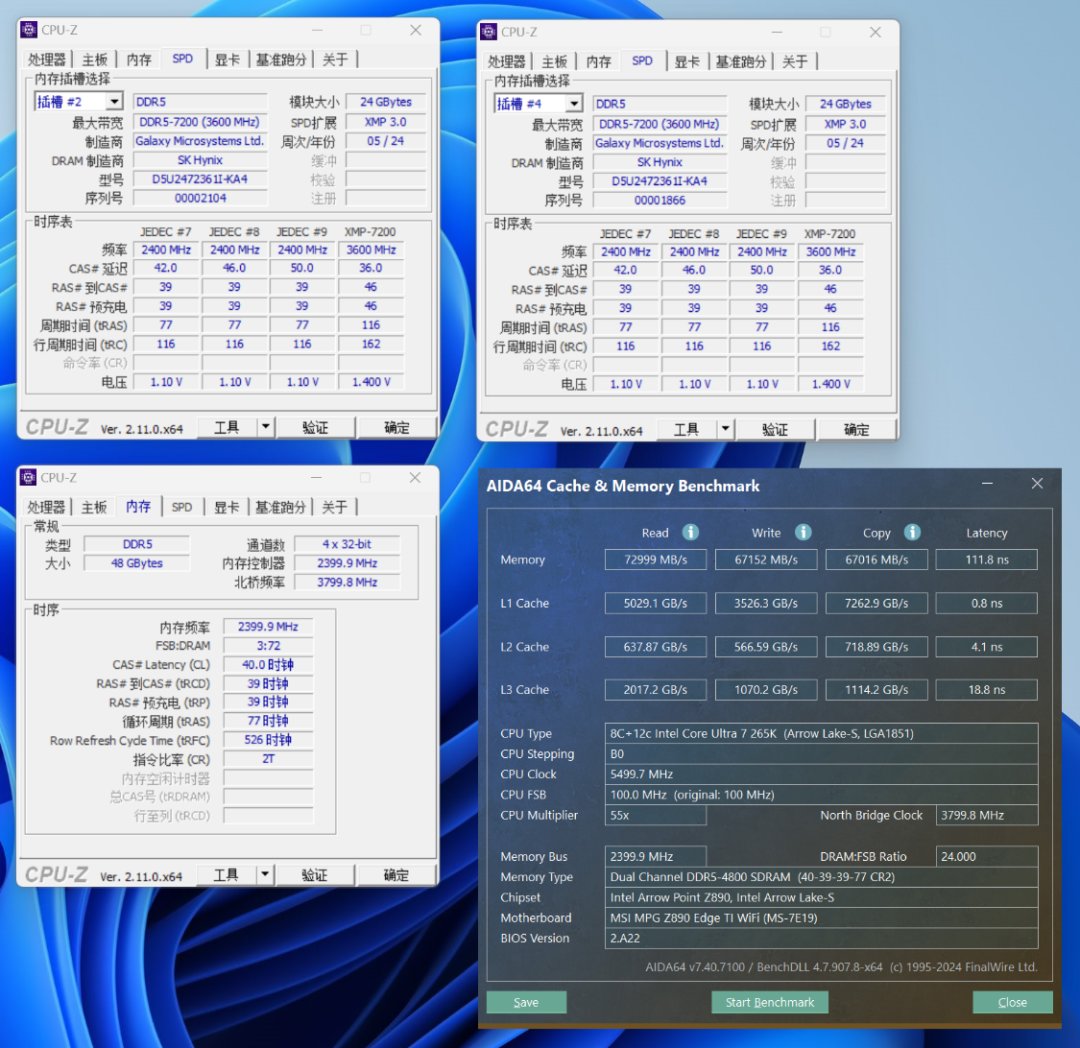Expand tools dropdown arrow in slot #2 window
The height and width of the screenshot is (1048, 1080).
tap(266, 427)
